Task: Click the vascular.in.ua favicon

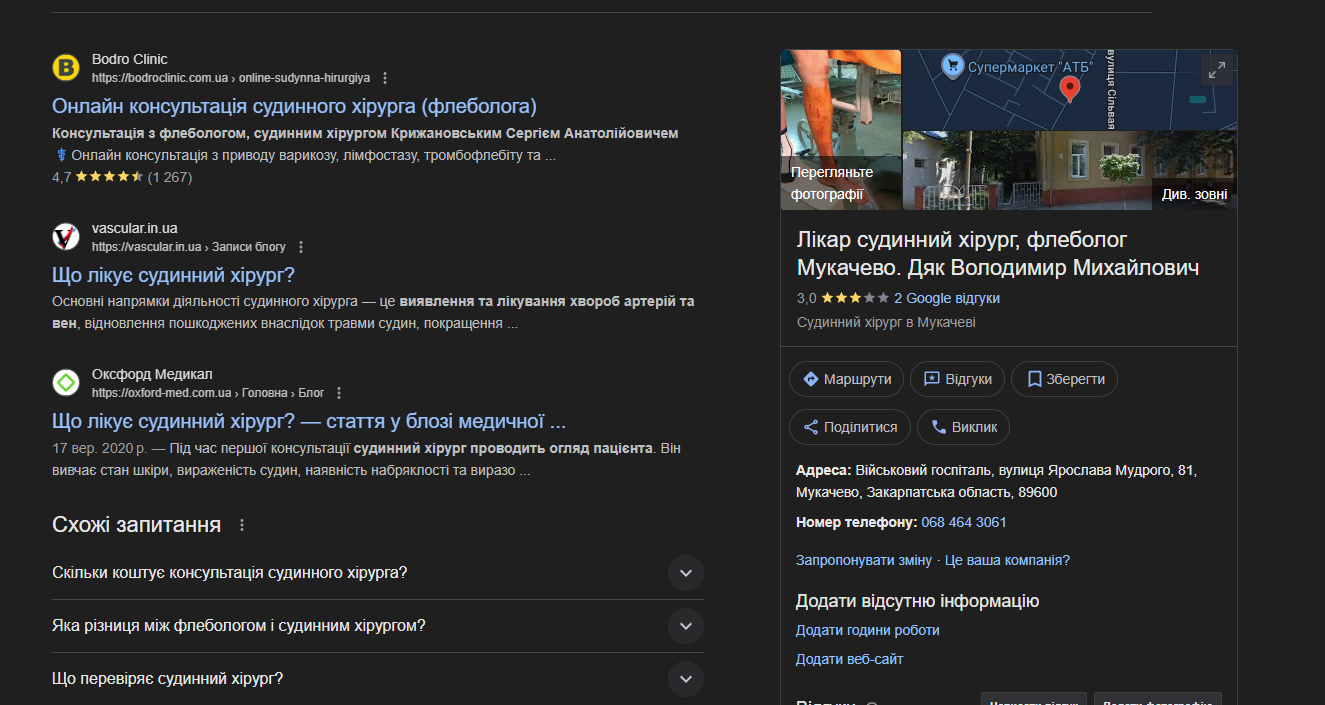Action: click(x=66, y=237)
